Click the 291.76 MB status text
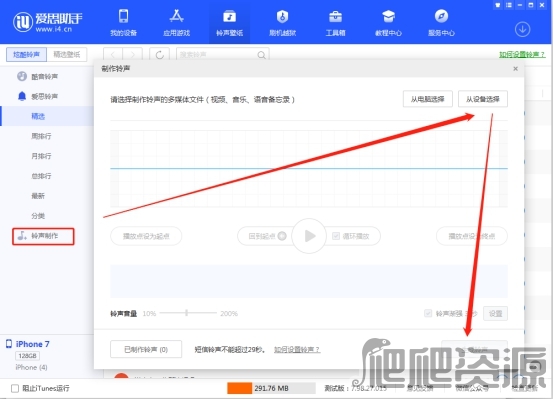554x399 pixels. click(x=271, y=388)
